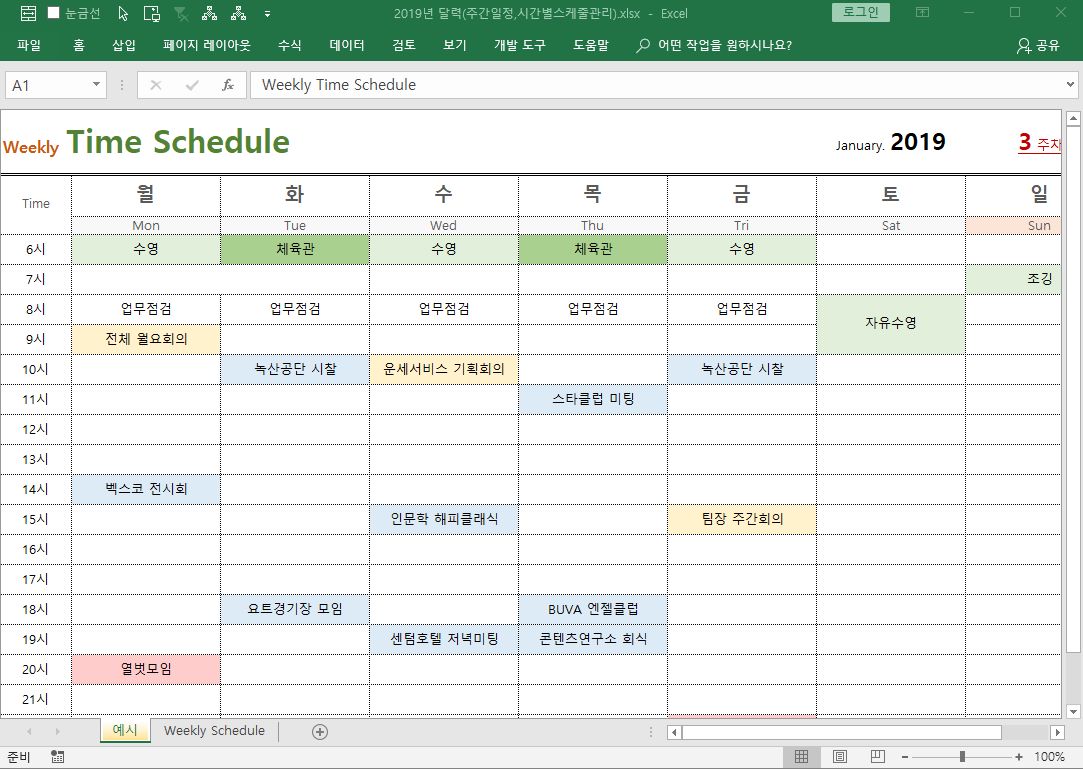Image resolution: width=1083 pixels, height=769 pixels.
Task: Open the 개발 도구 tab
Action: 519,45
